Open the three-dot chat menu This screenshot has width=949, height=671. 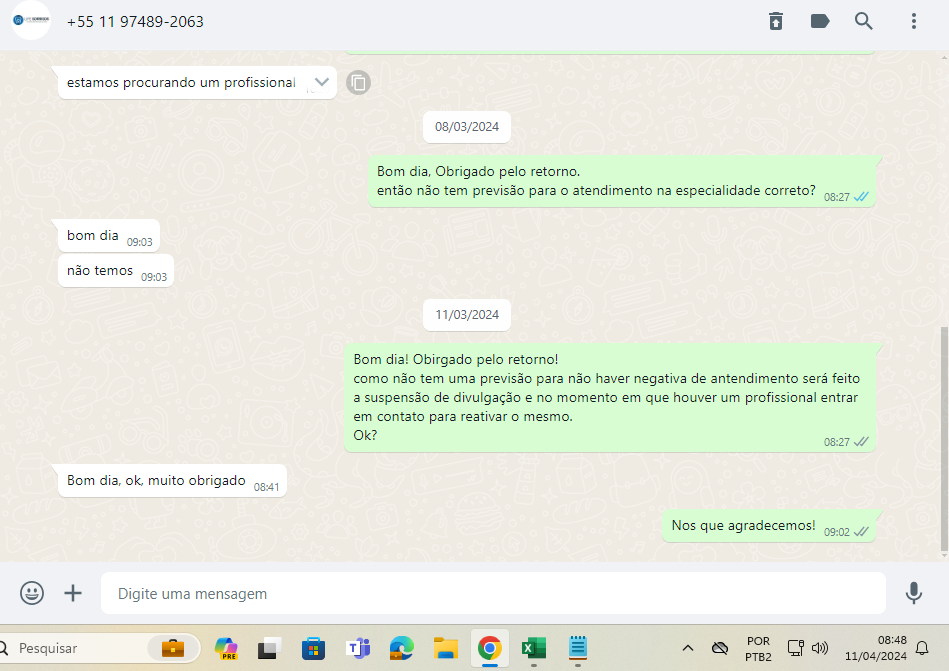[914, 21]
